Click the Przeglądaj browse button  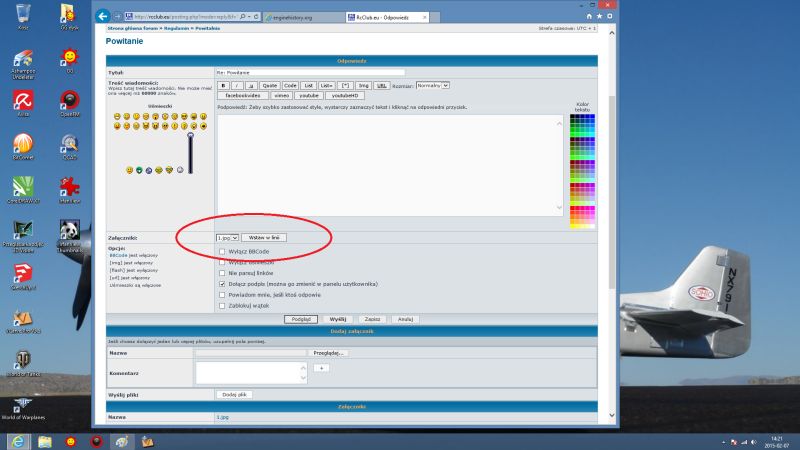[328, 353]
